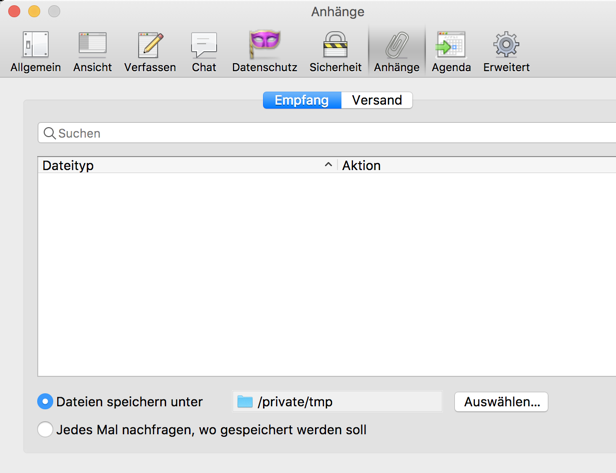The height and width of the screenshot is (473, 616).
Task: Switch to the Empfang tab
Action: pyautogui.click(x=302, y=100)
